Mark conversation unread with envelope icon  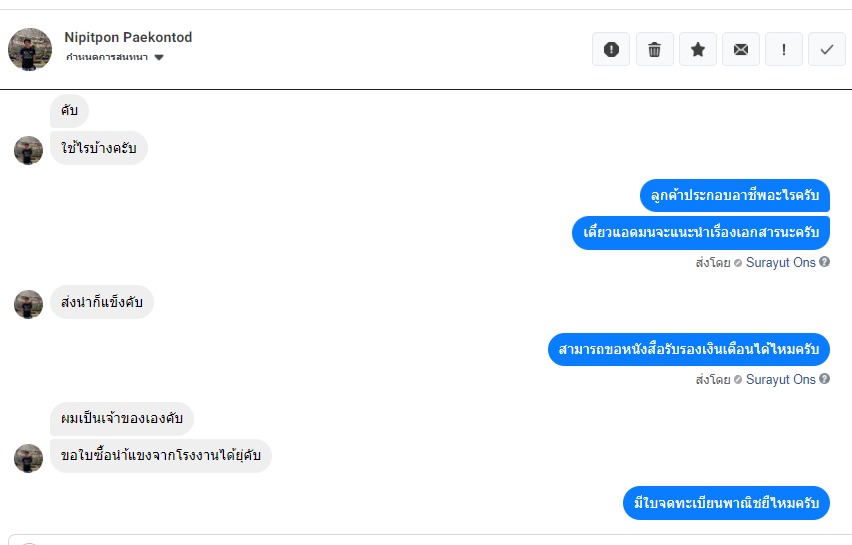740,49
